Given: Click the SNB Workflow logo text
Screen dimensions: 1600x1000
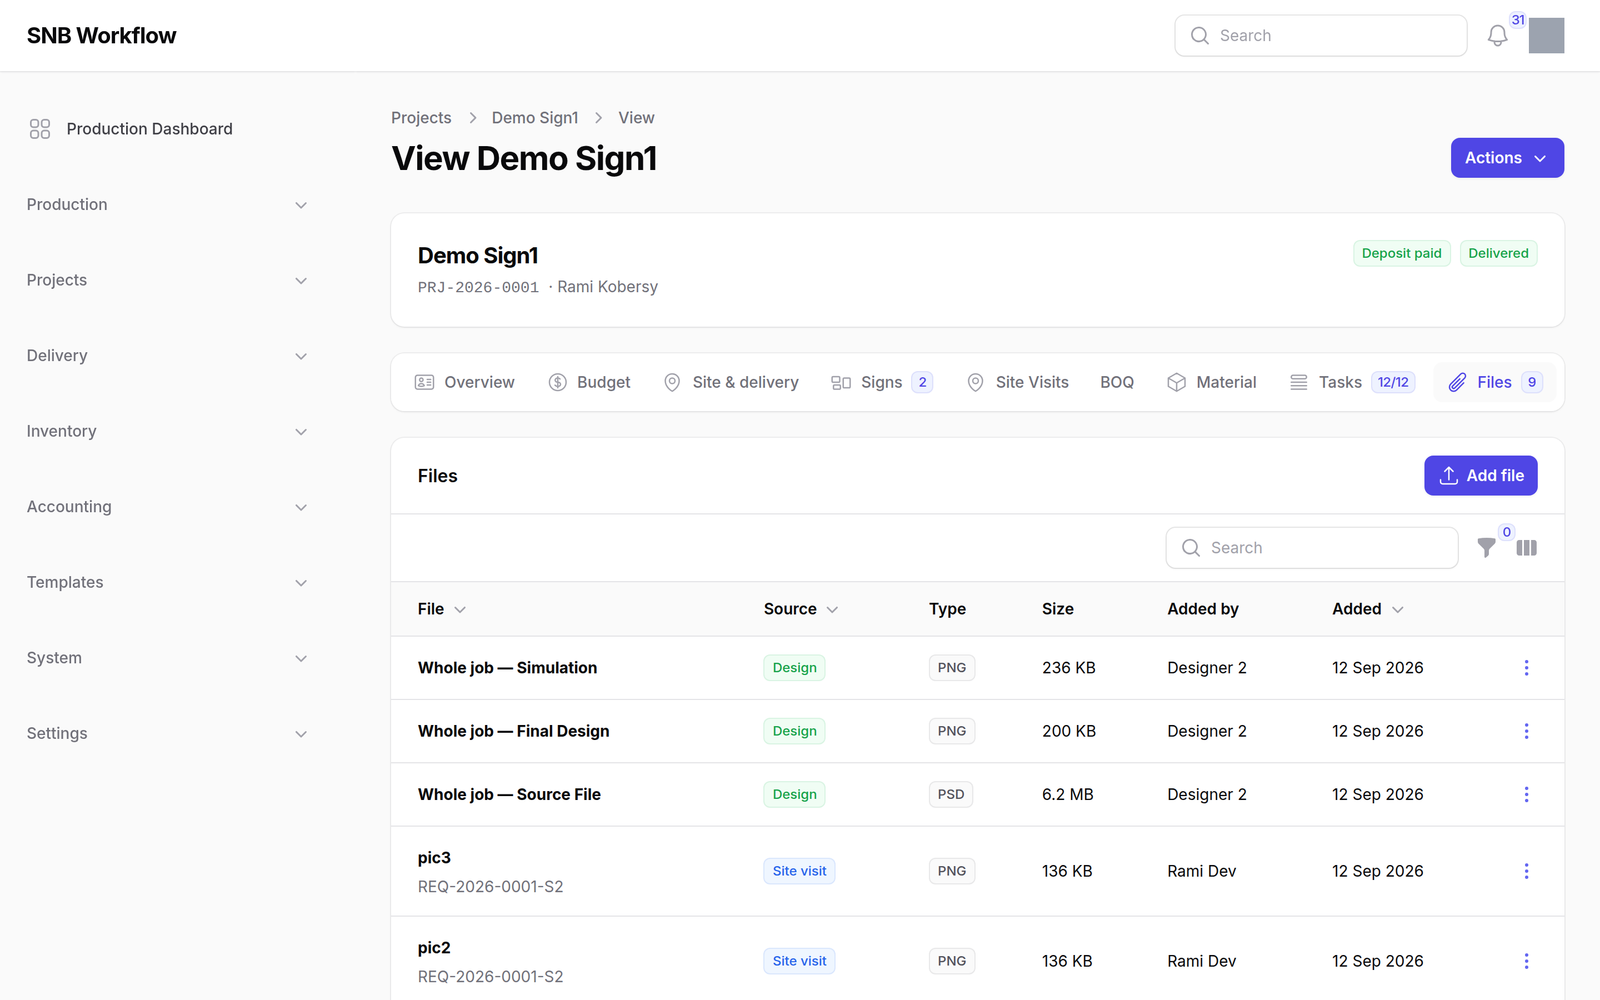Looking at the screenshot, I should [x=101, y=36].
